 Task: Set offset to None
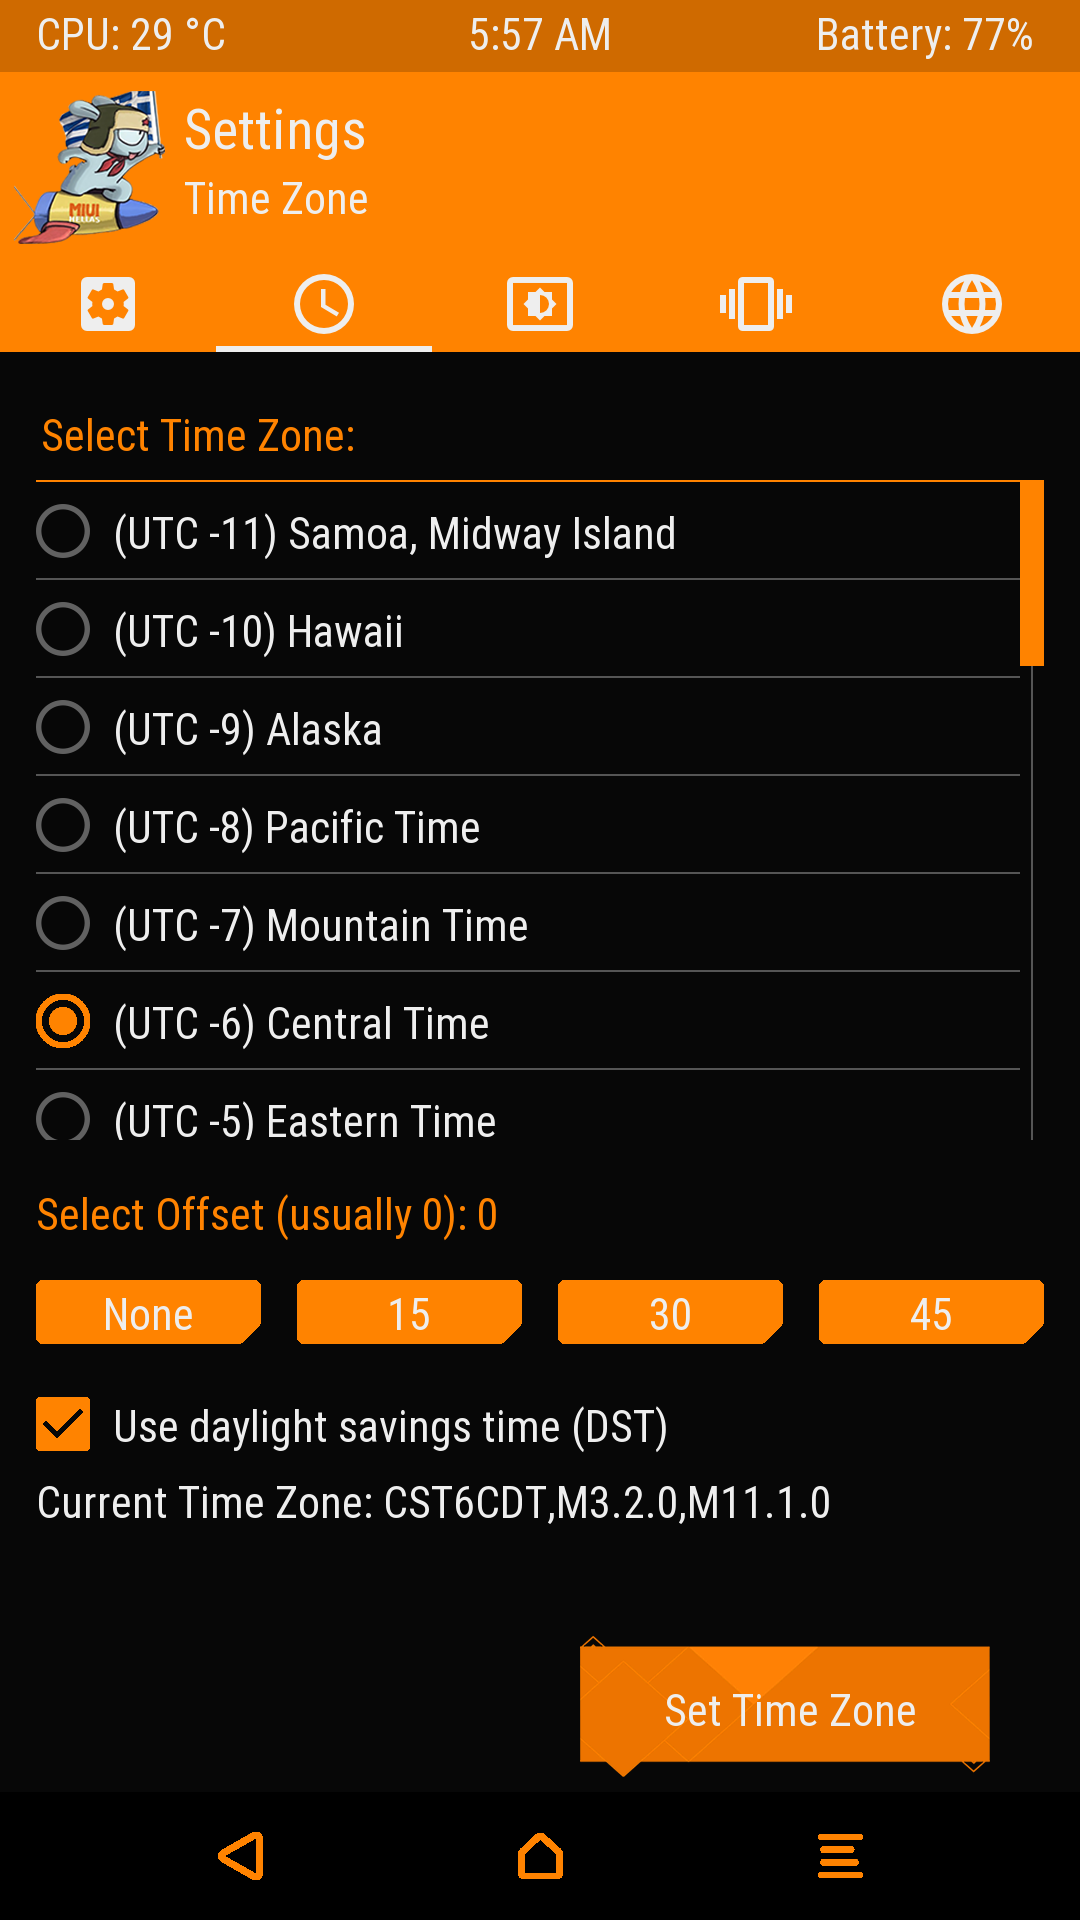148,1312
